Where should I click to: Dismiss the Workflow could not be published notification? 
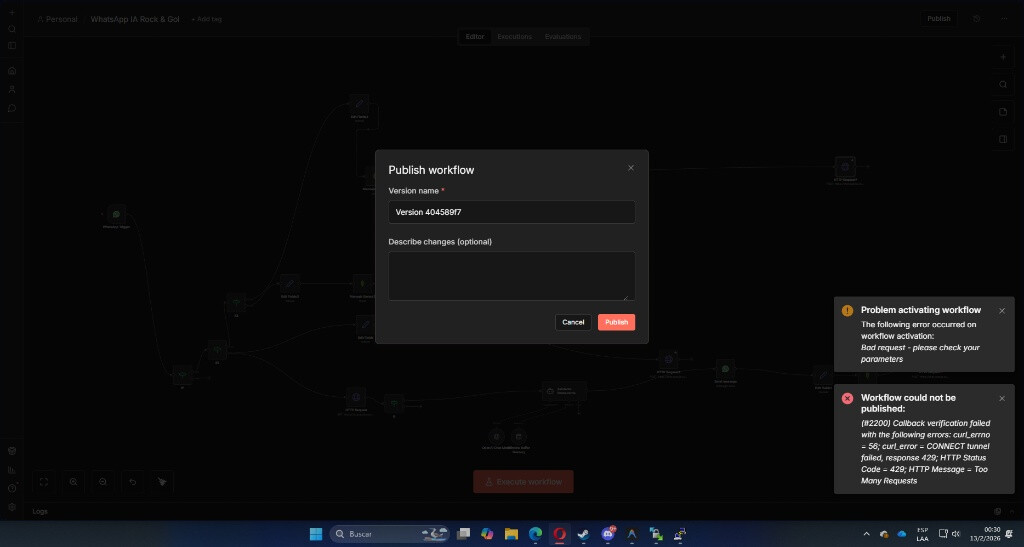click(x=1002, y=398)
